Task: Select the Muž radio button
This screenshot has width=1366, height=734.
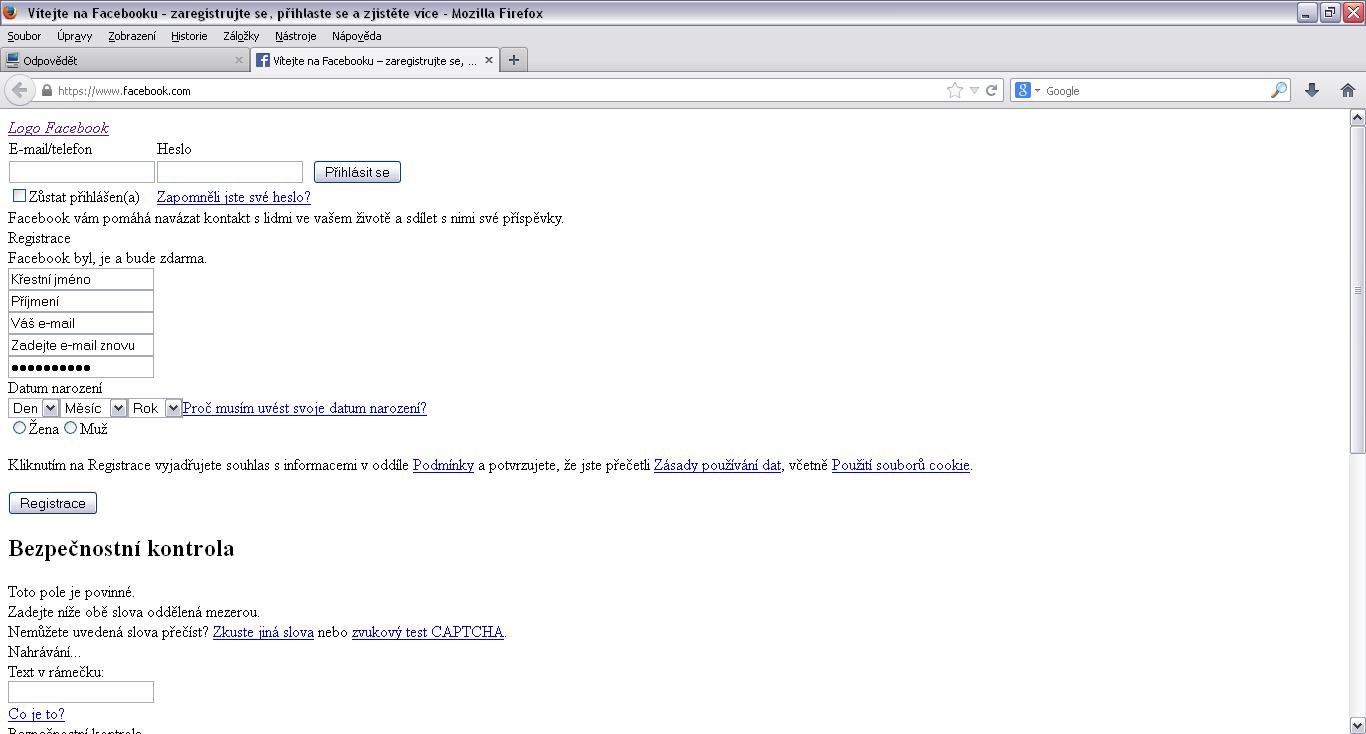Action: pos(70,427)
